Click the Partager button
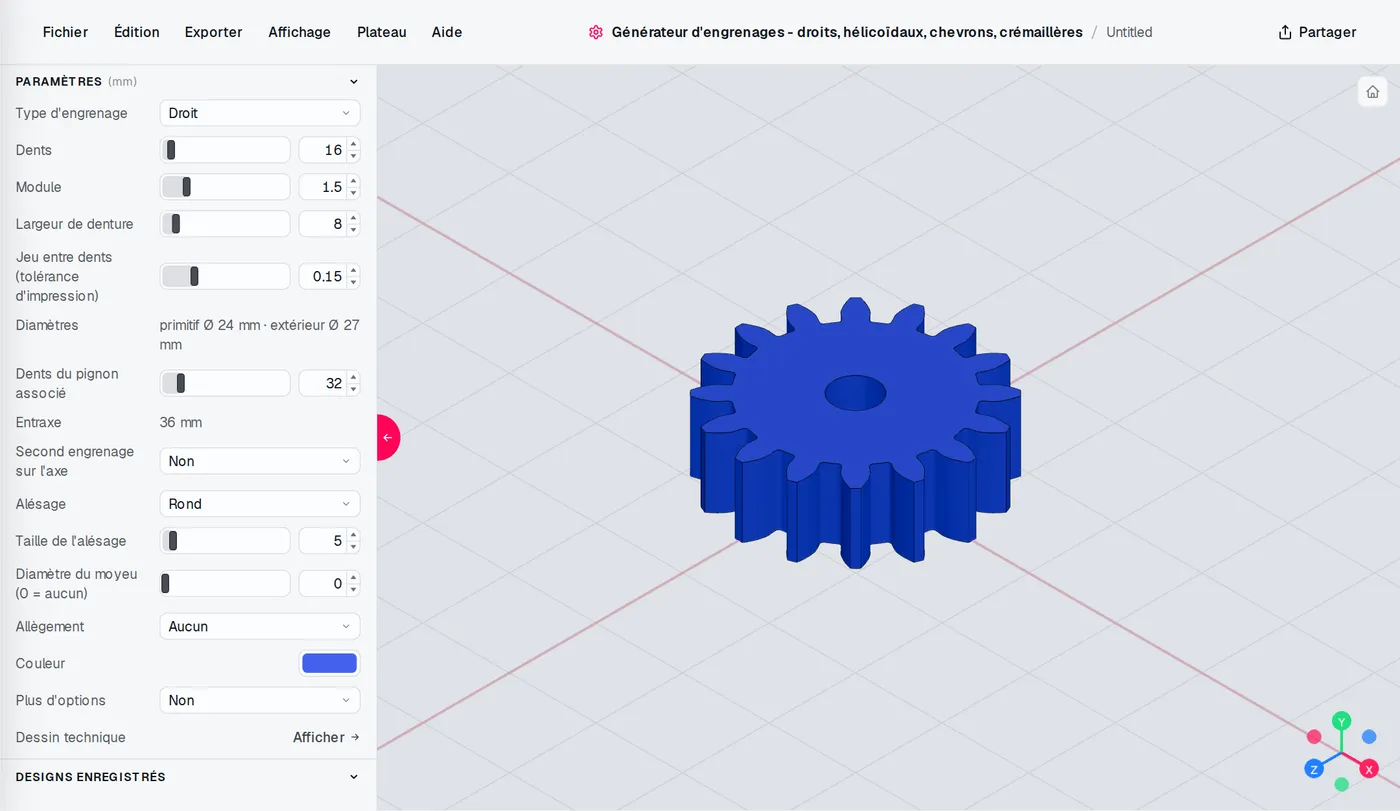 (1317, 32)
